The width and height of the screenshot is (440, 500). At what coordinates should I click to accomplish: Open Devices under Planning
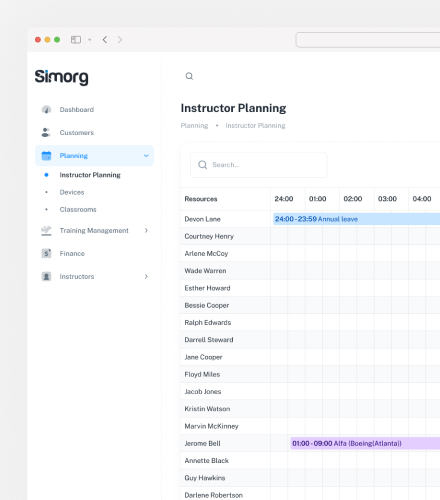pos(72,192)
